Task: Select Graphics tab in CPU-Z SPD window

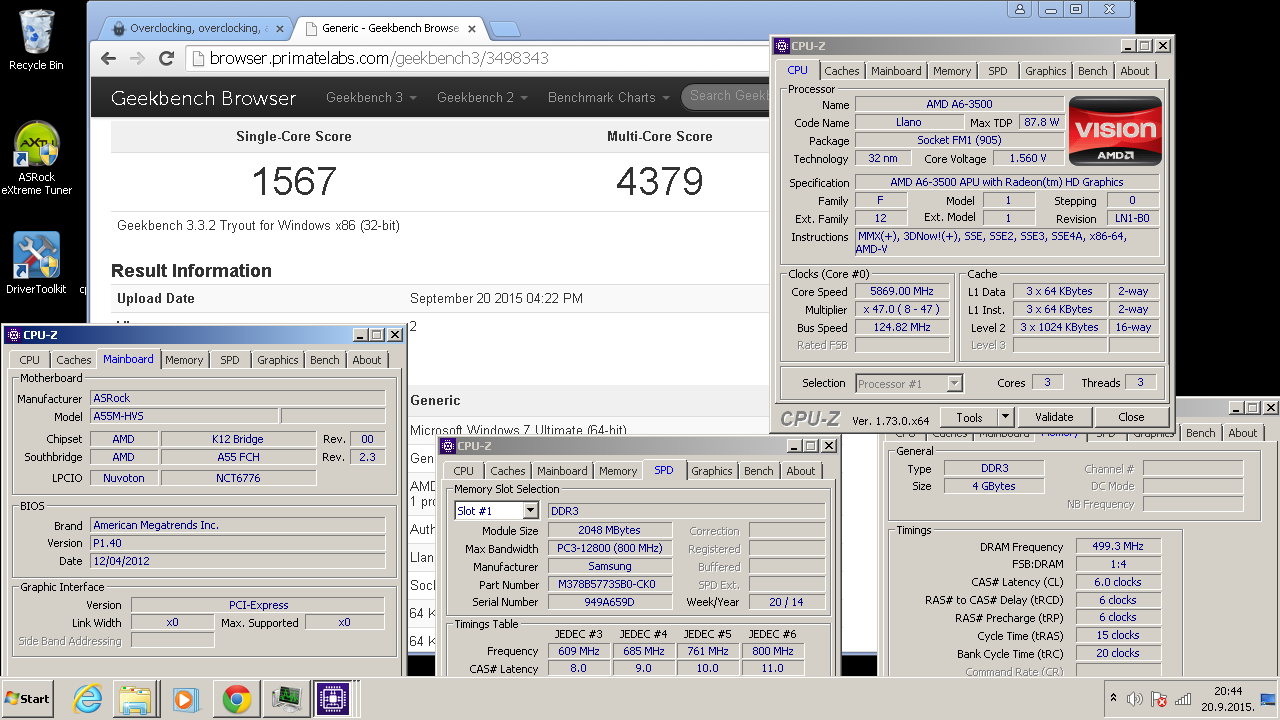Action: pyautogui.click(x=712, y=471)
